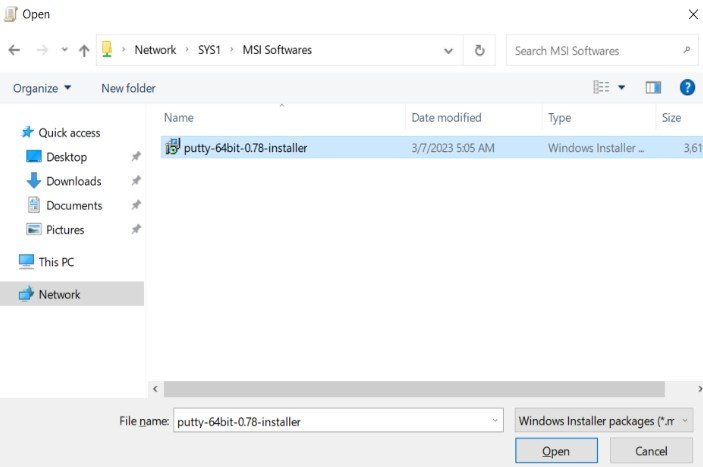Click the Open button
The height and width of the screenshot is (467, 703).
click(556, 451)
